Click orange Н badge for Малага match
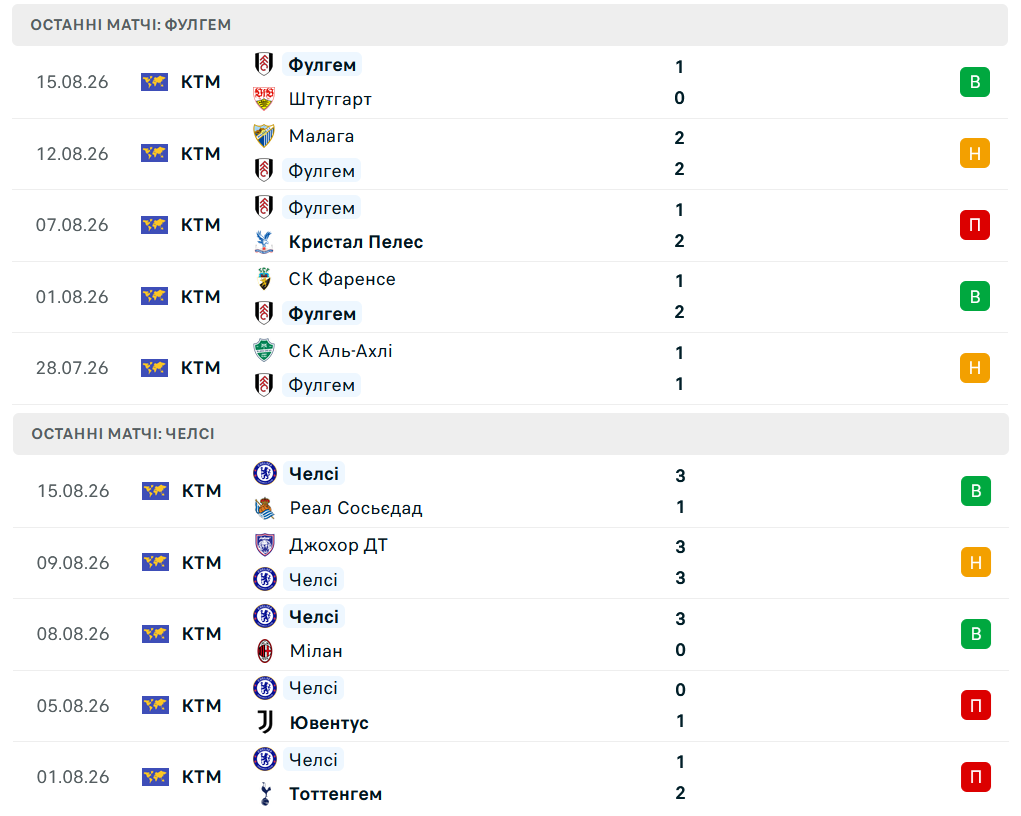Viewport: 1021px width, 816px height. 975,154
